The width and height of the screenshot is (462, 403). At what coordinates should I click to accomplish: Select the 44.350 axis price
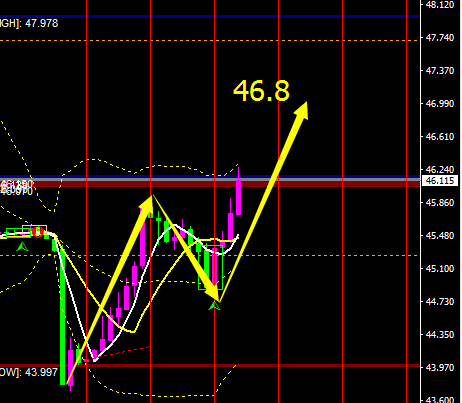coord(440,335)
